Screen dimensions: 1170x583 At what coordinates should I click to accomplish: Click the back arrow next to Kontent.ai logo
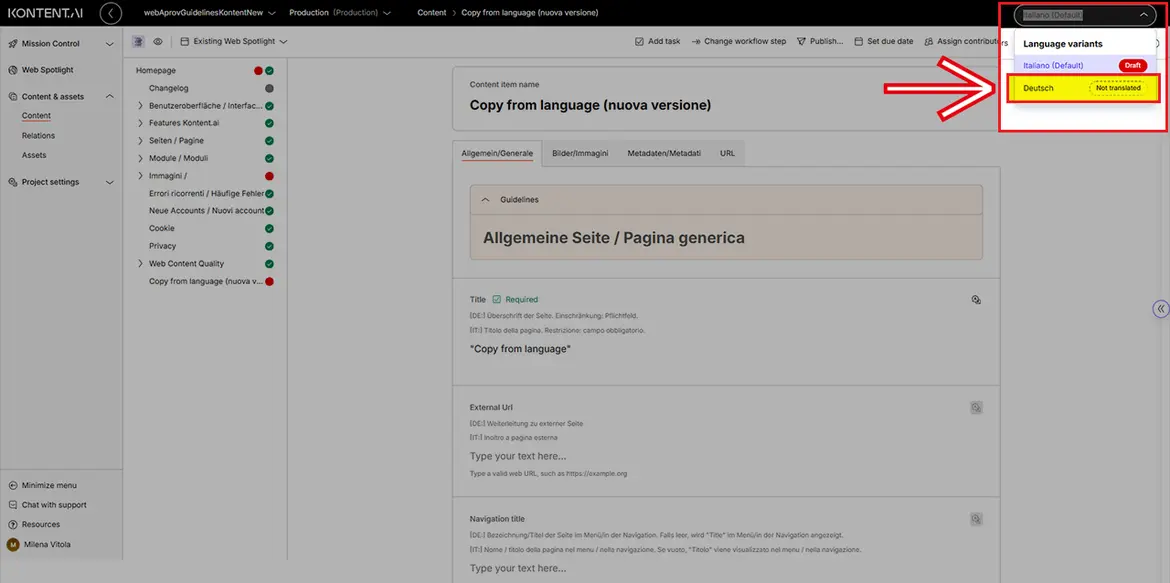tap(111, 13)
